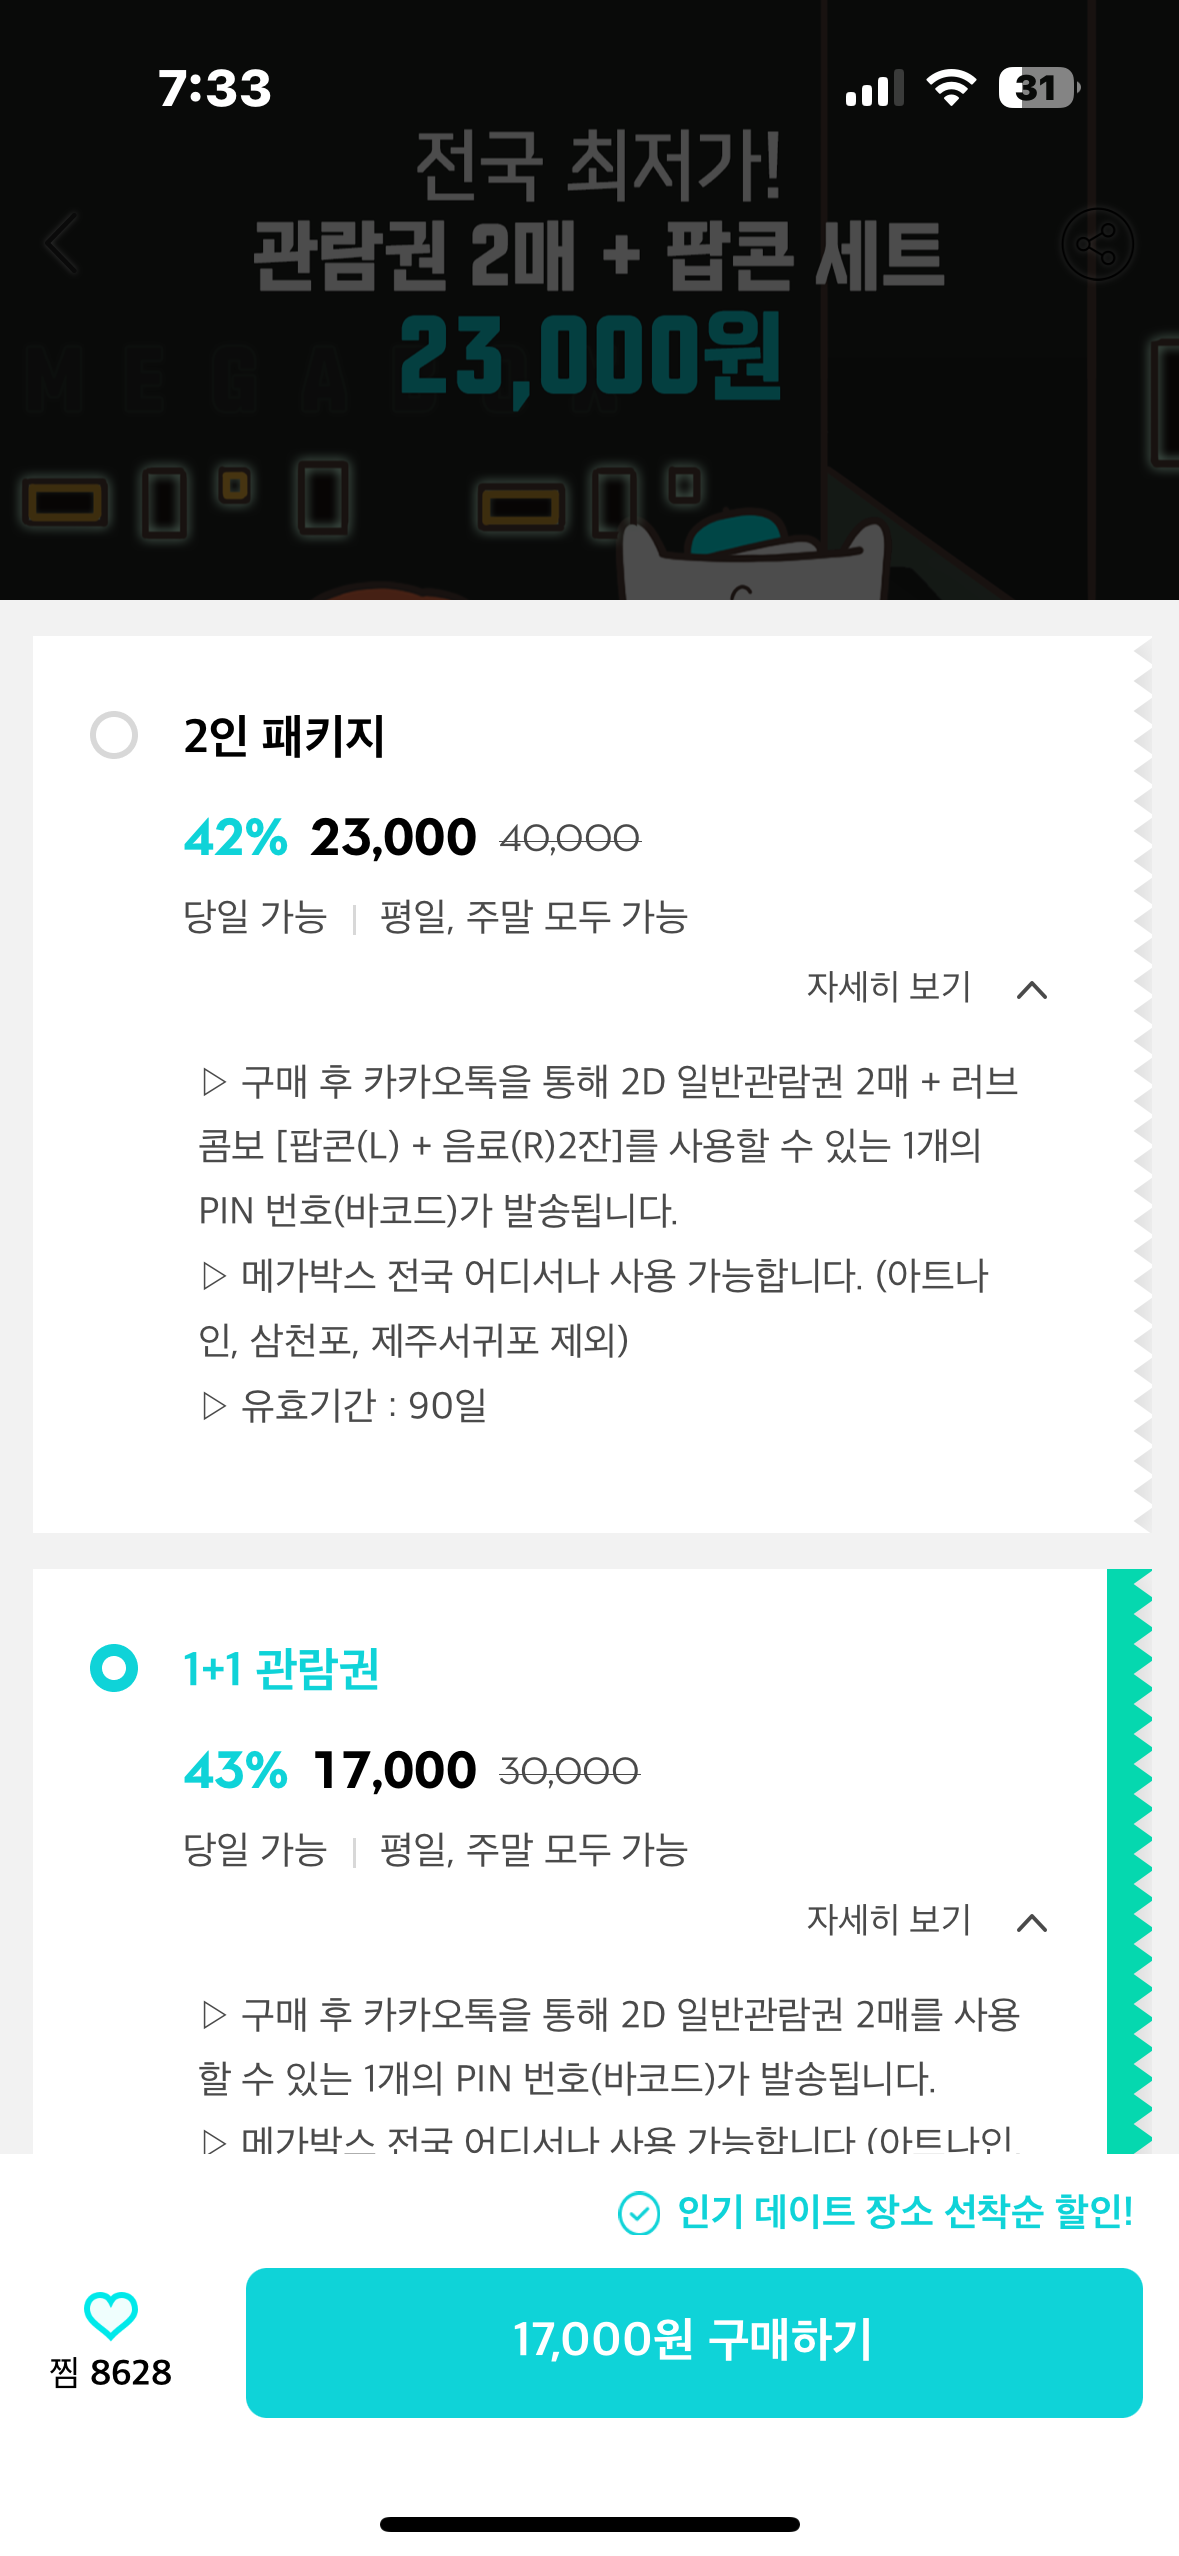This screenshot has width=1179, height=2556.
Task: Select the 2인 패키지 radio button
Action: [114, 735]
